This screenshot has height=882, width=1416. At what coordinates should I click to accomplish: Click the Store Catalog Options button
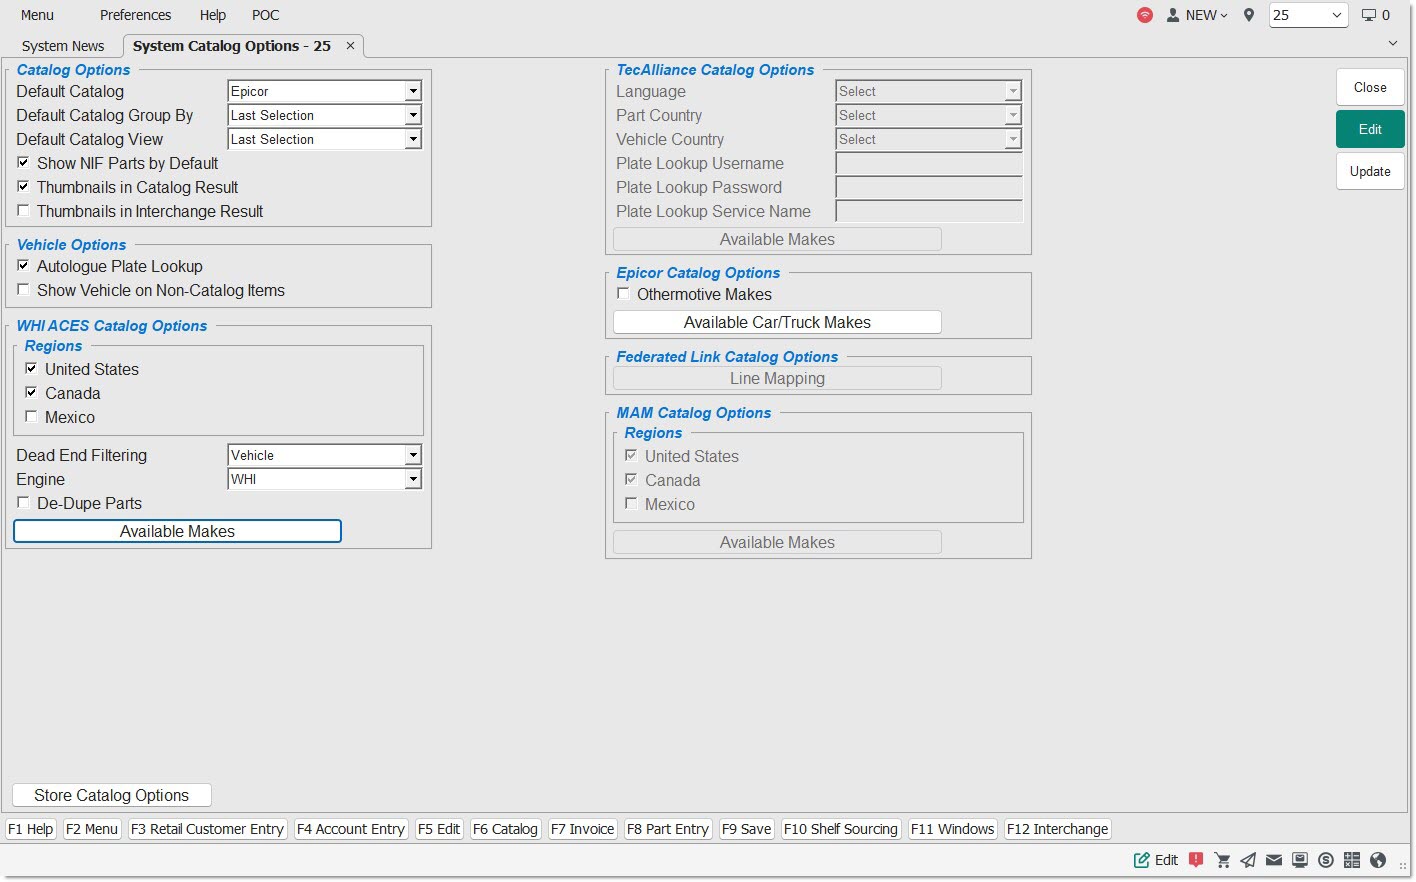(111, 795)
